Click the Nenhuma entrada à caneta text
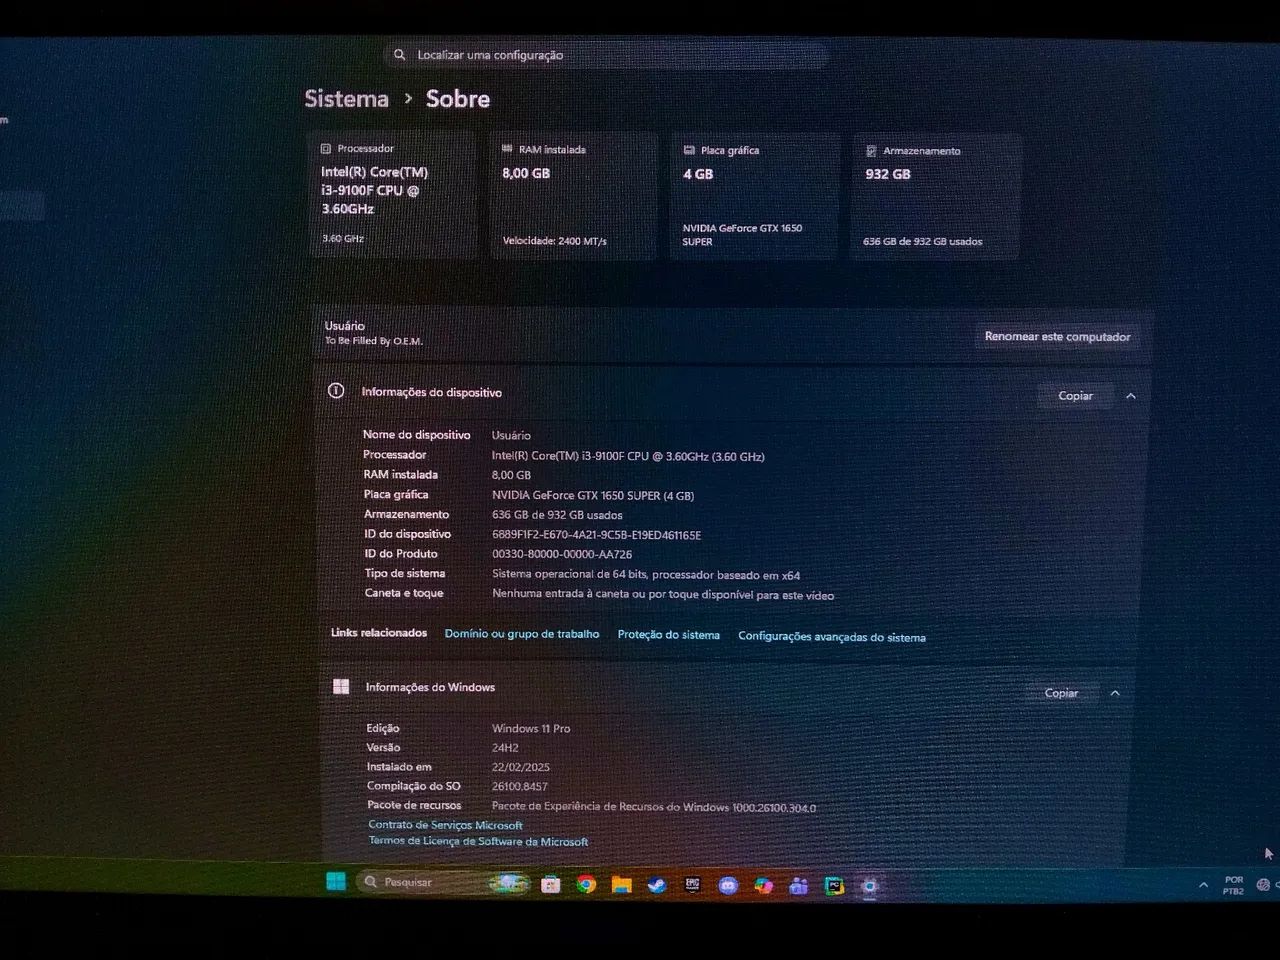 663,594
